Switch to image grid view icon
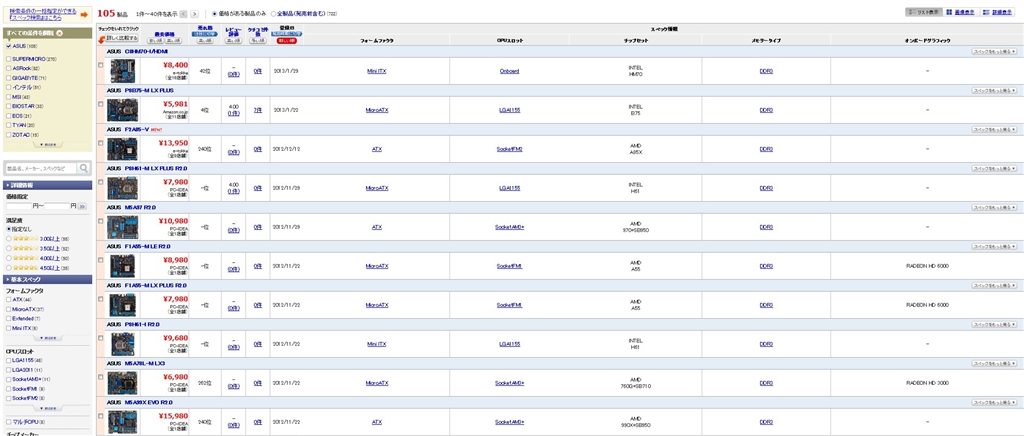 [949, 12]
